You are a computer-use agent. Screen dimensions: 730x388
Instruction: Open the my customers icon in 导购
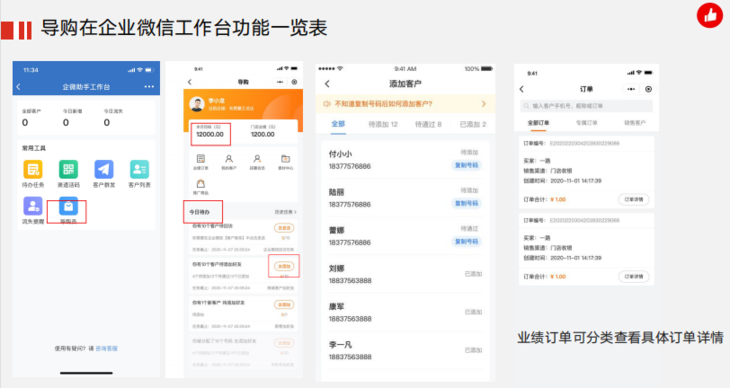point(229,159)
